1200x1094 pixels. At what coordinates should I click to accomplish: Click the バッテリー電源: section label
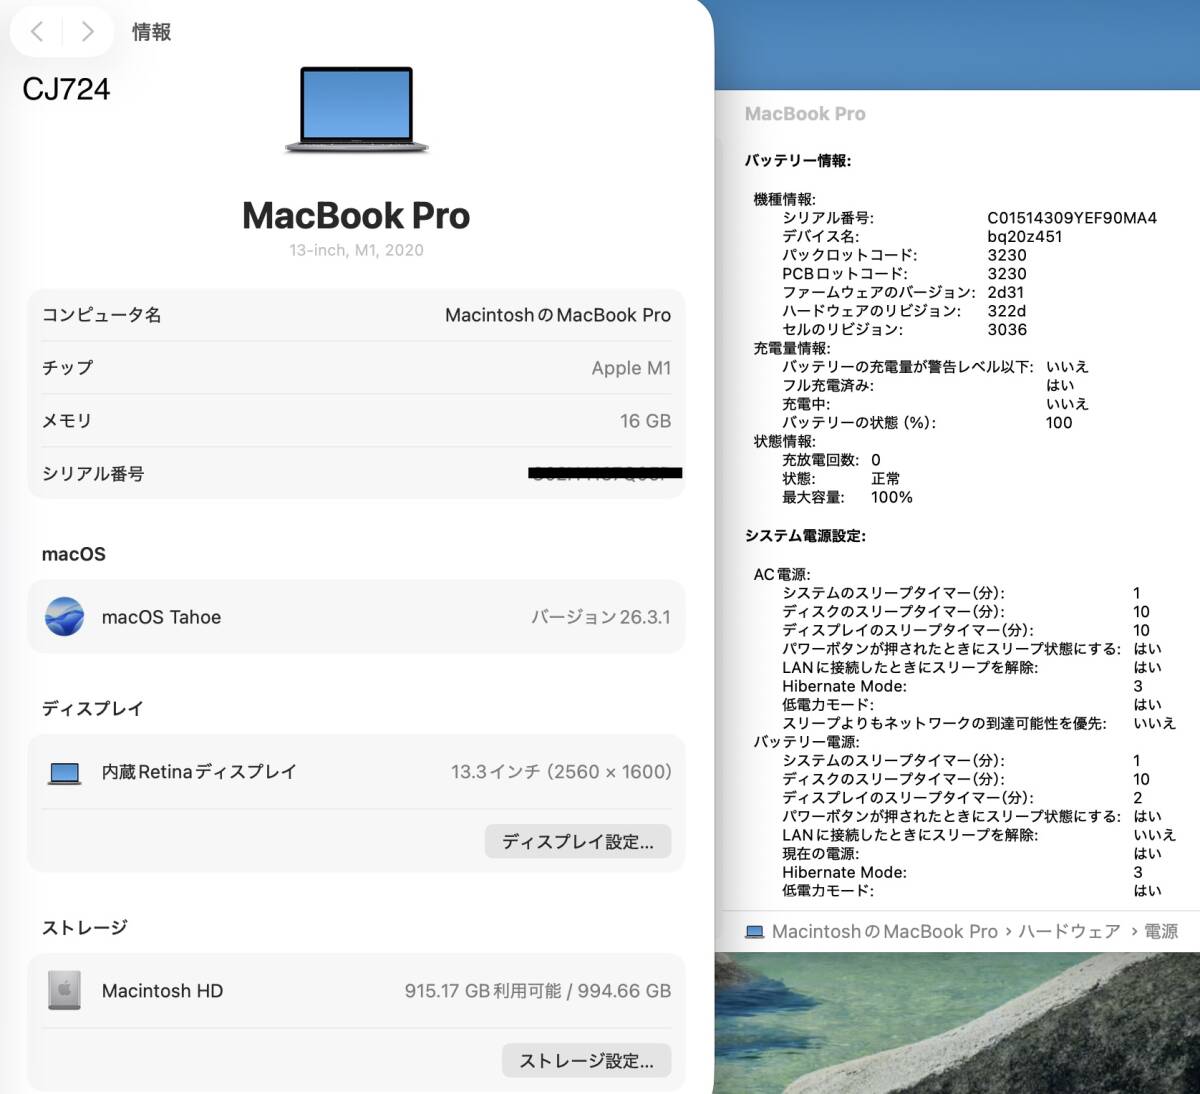tap(806, 742)
